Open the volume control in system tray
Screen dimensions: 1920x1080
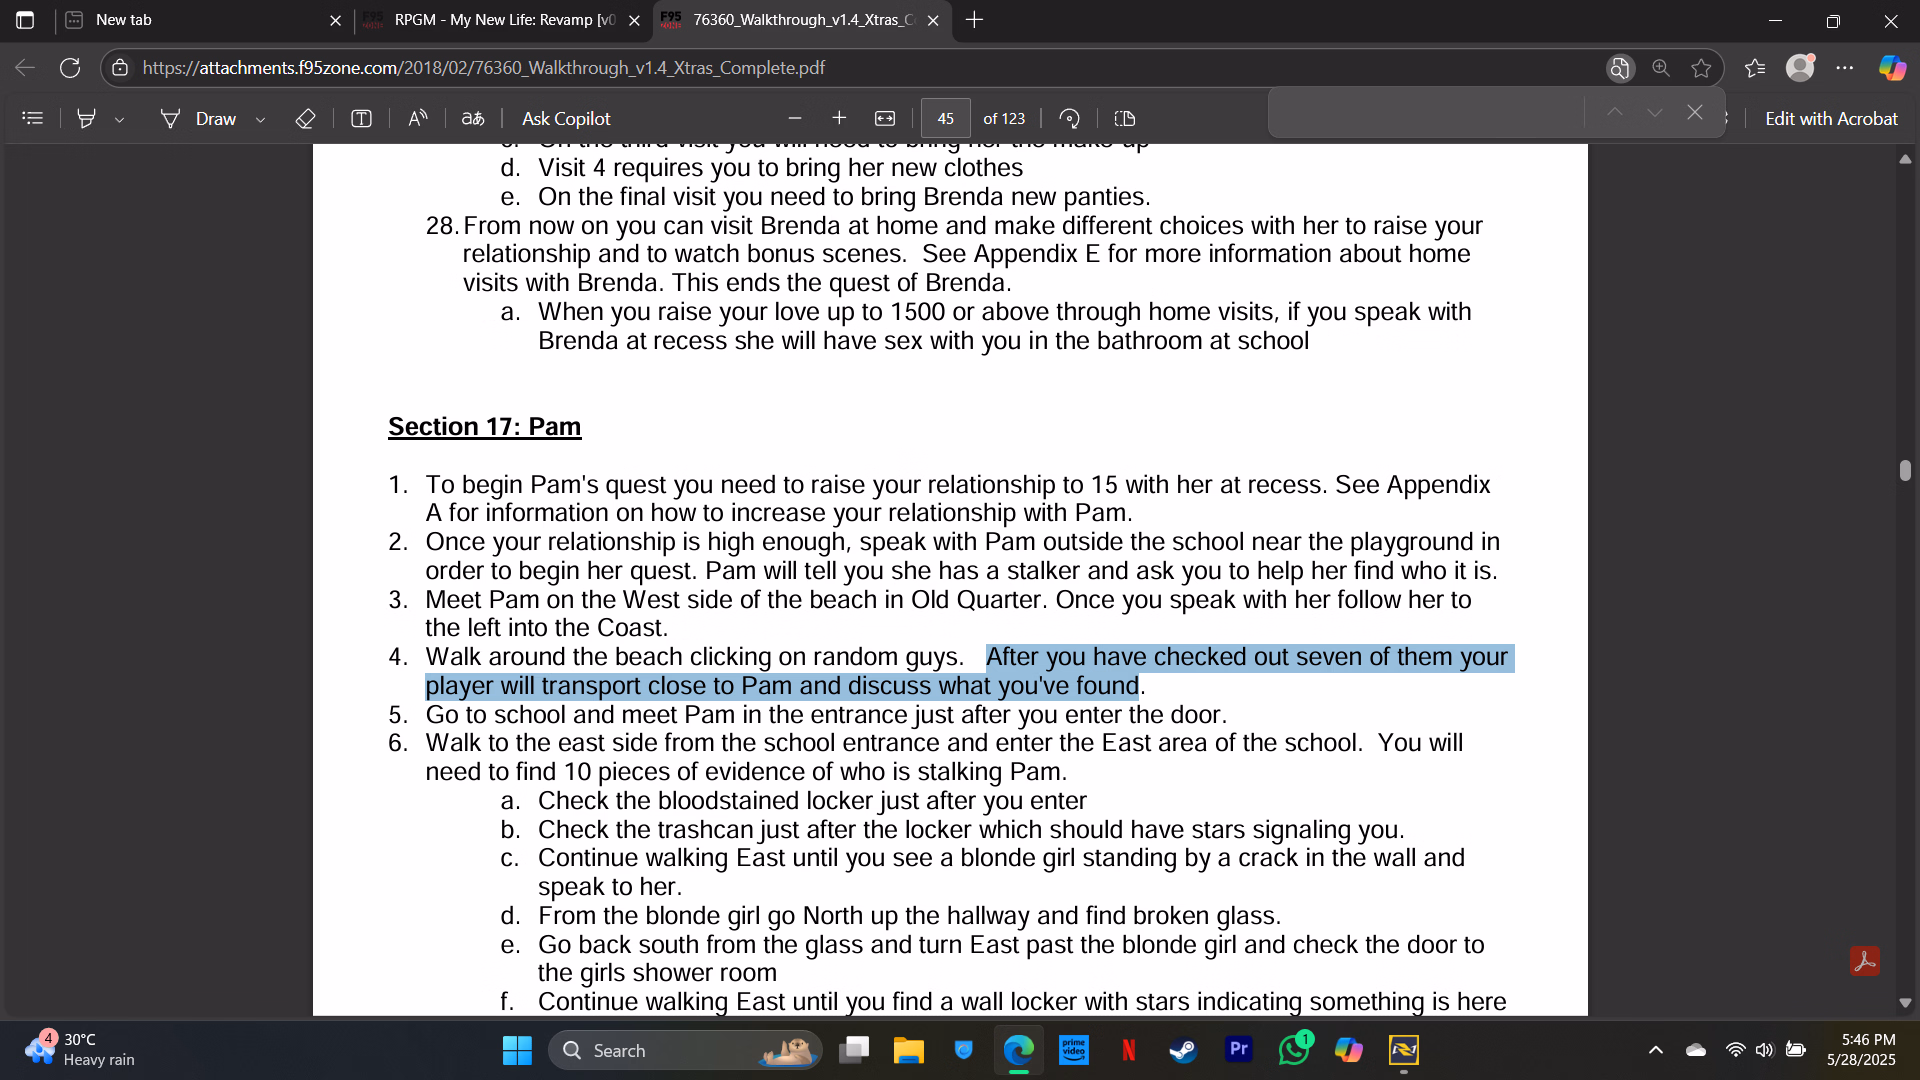(x=1765, y=1050)
